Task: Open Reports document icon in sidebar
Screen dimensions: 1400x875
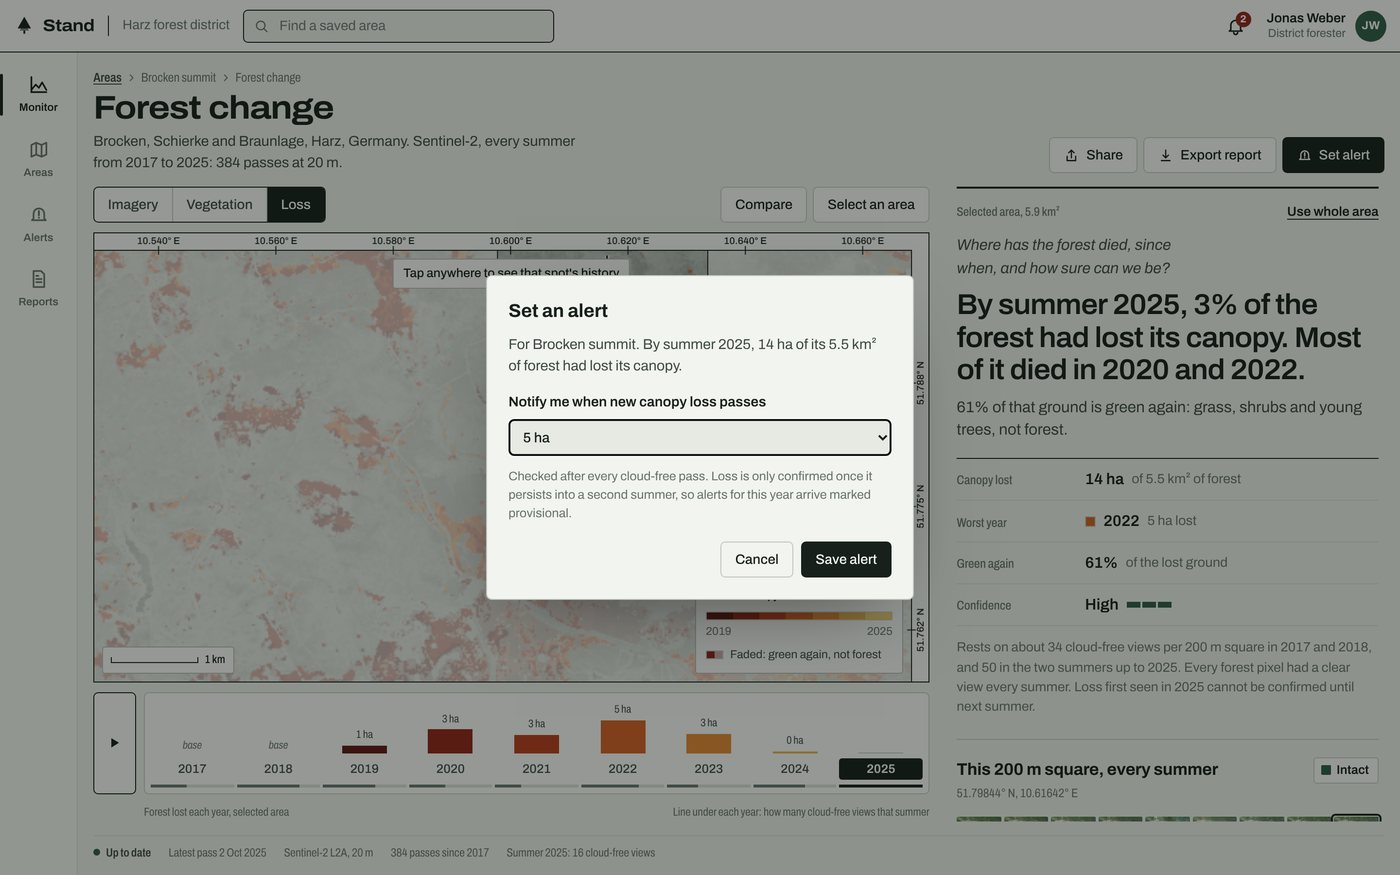Action: click(38, 279)
